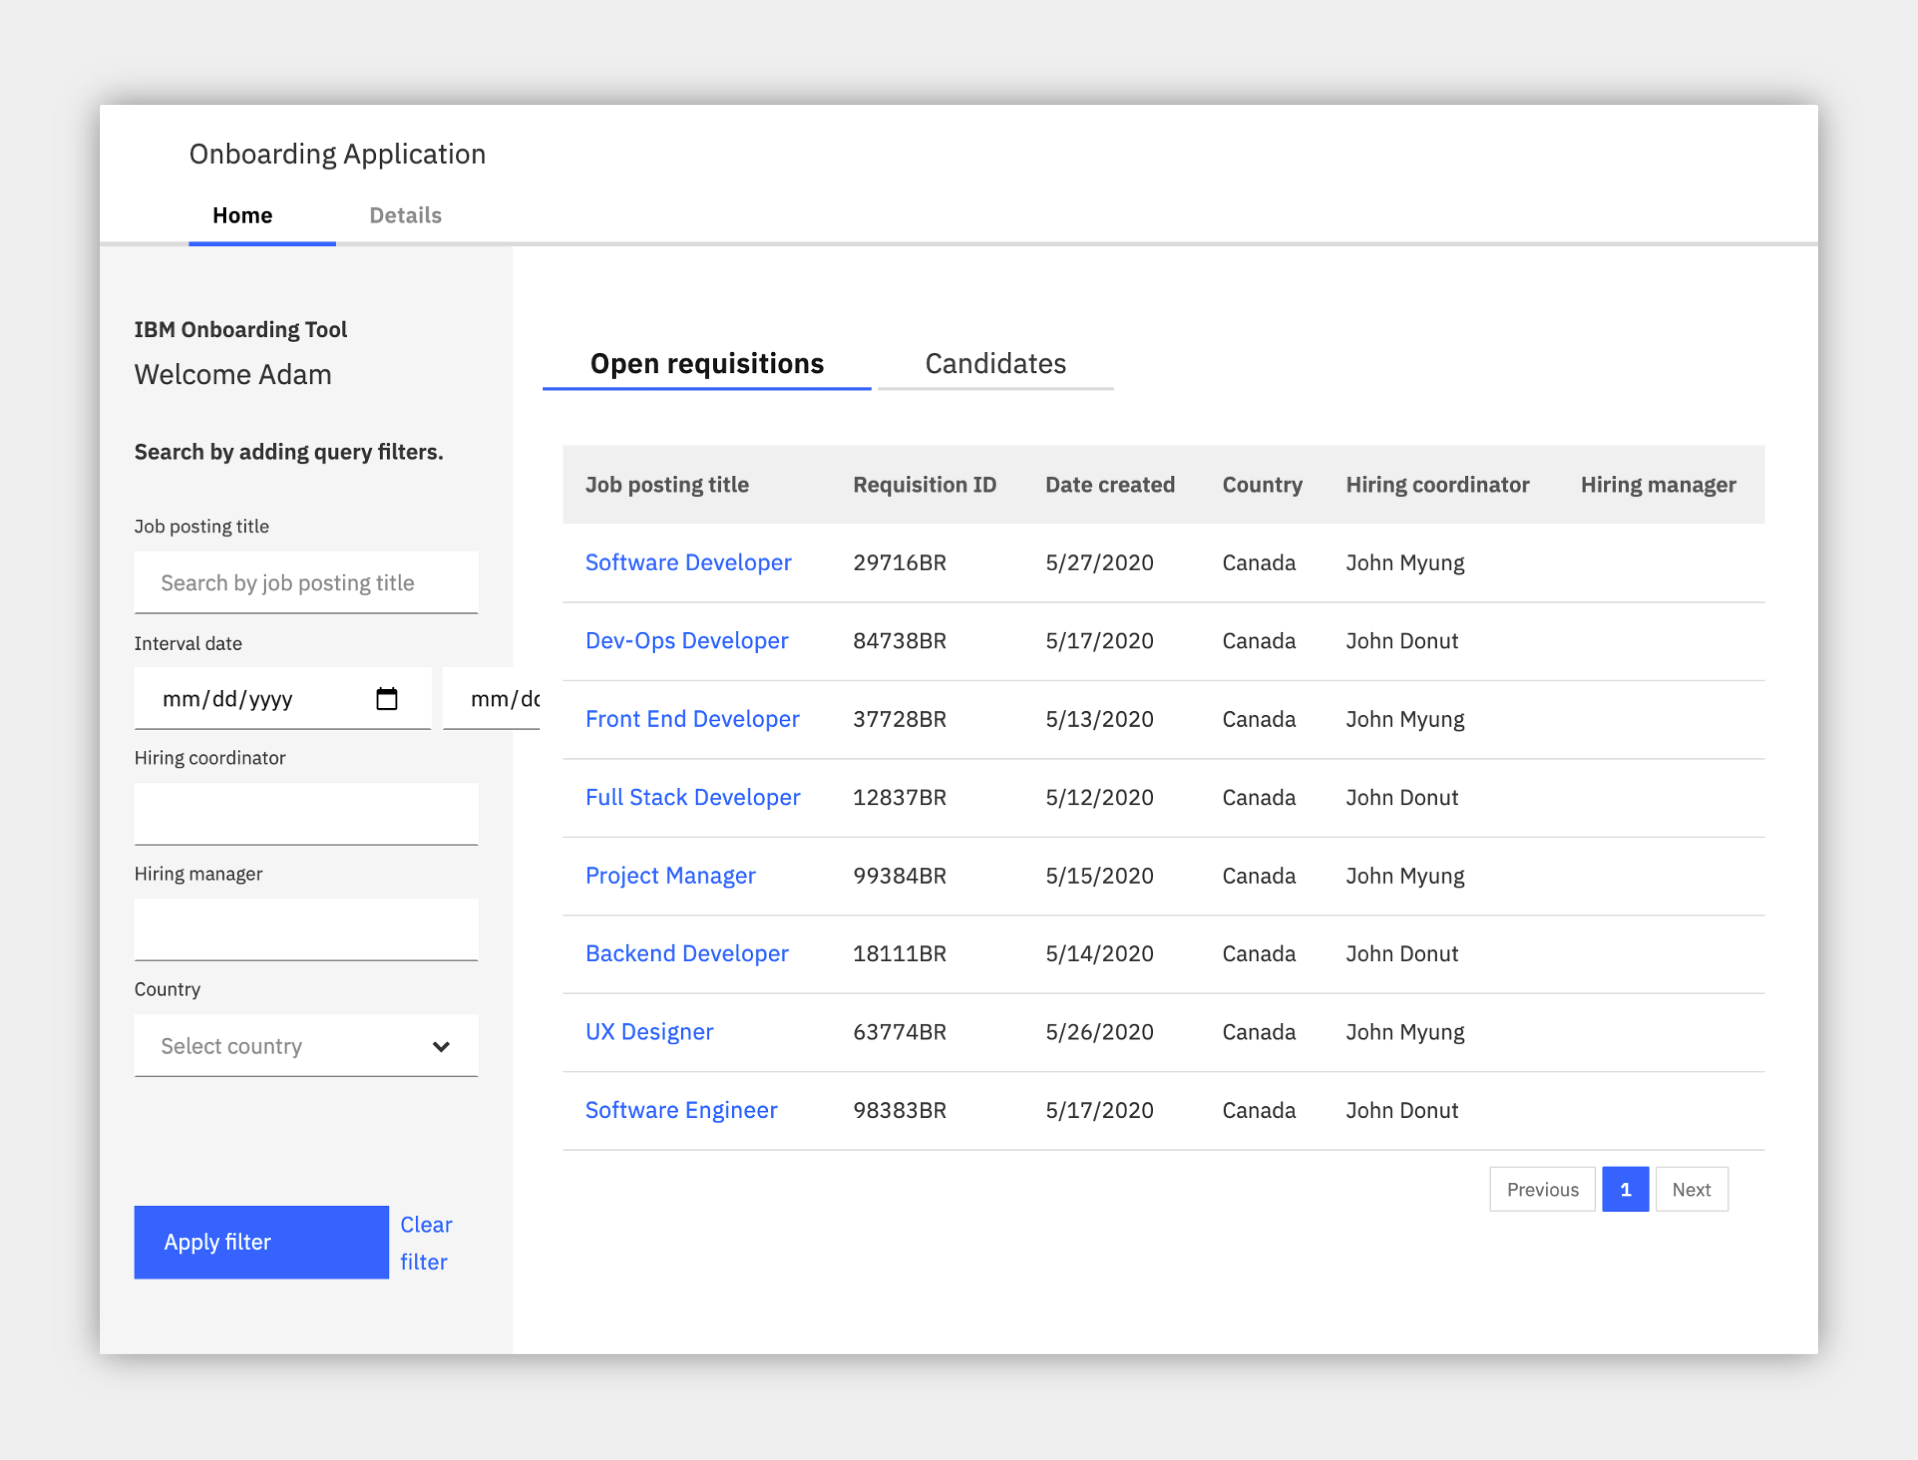This screenshot has height=1460, width=1918.
Task: Select requisition ID 12837BR cell
Action: pos(899,798)
